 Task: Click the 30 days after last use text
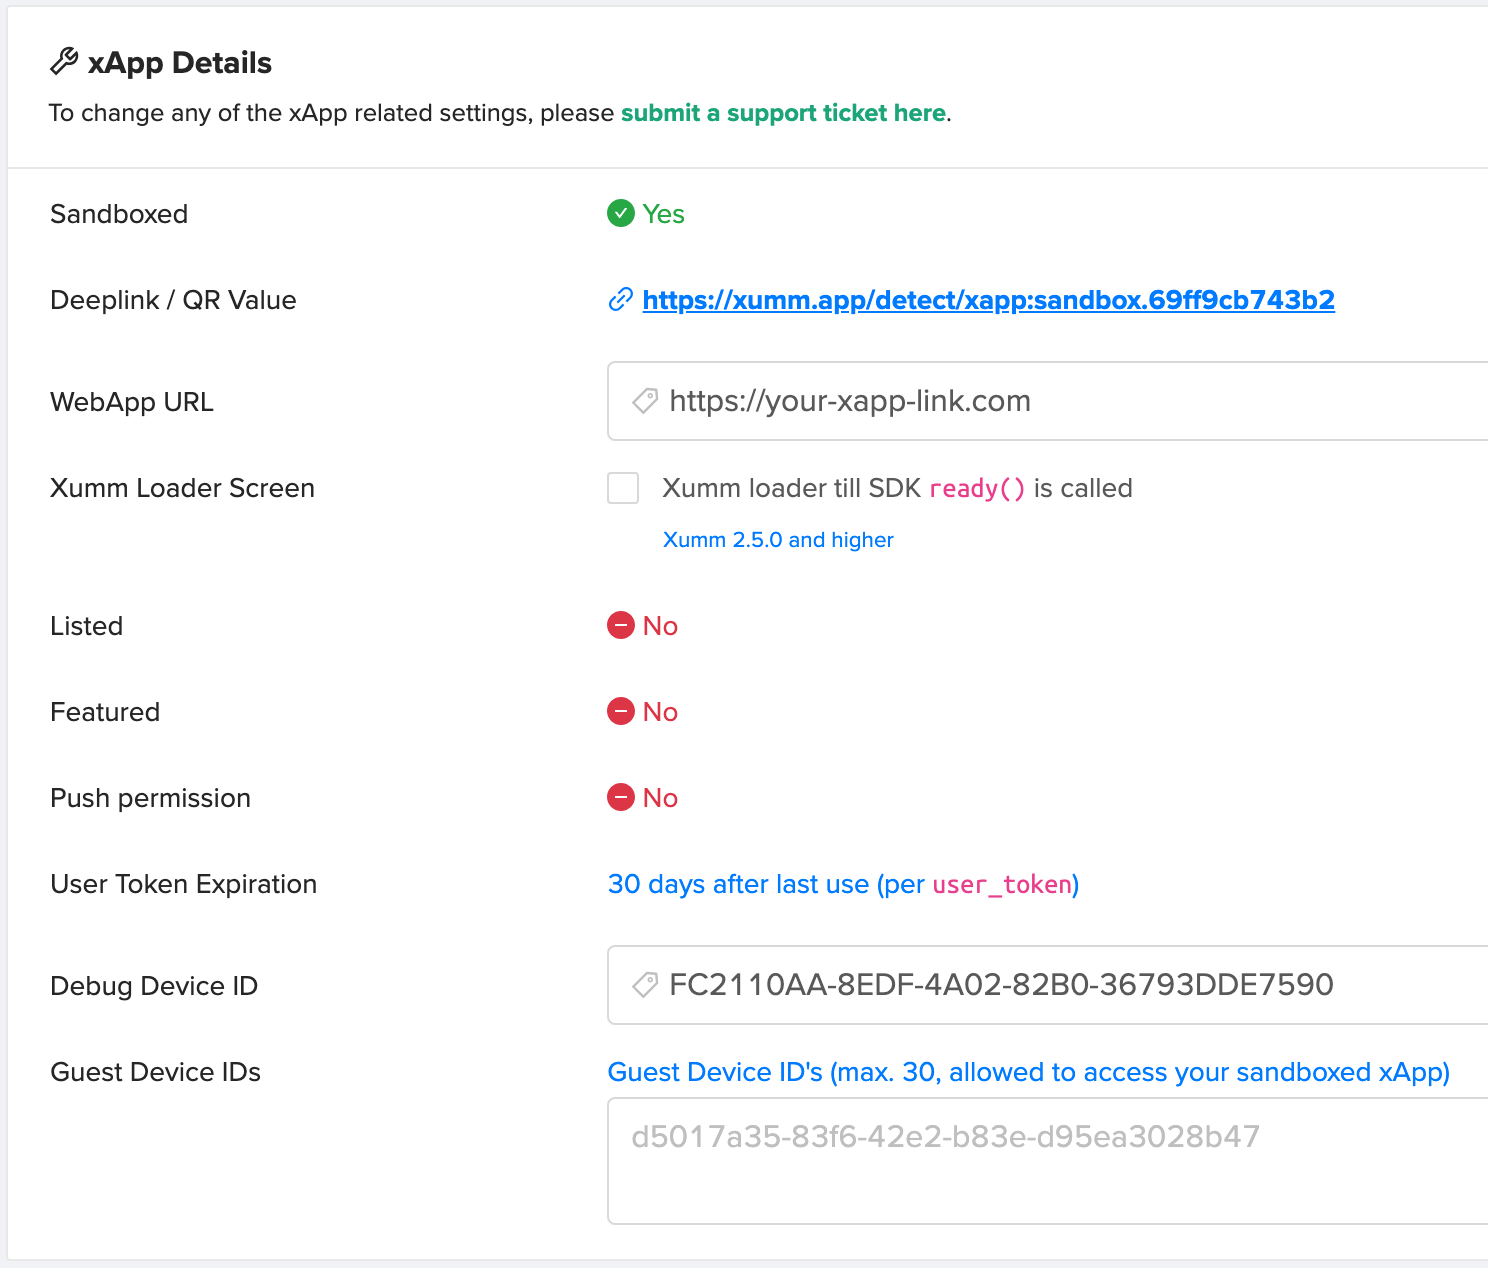point(738,885)
